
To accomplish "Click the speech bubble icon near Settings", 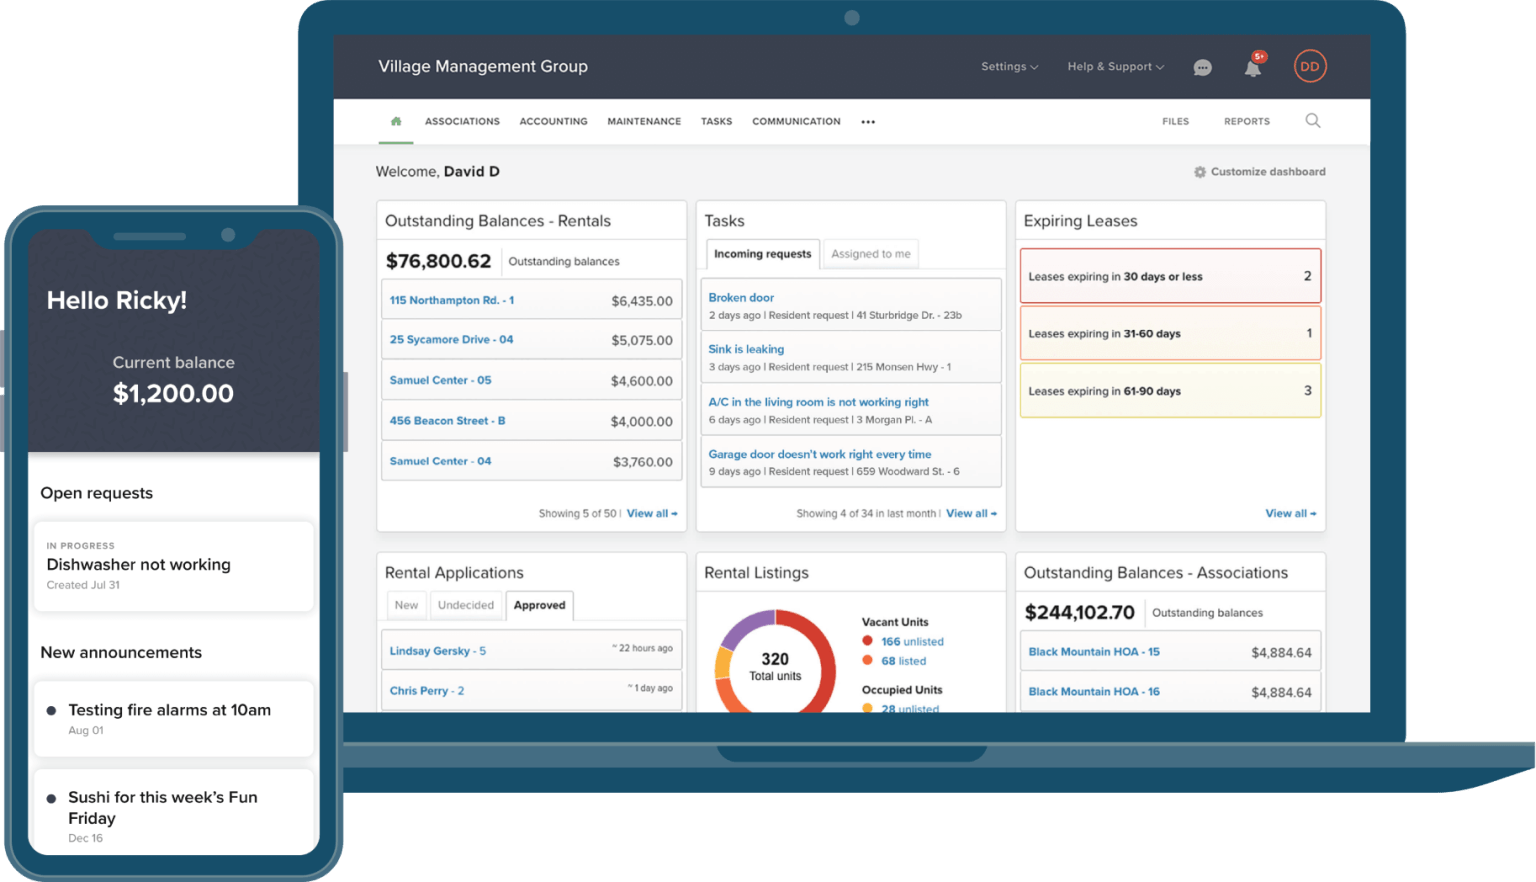I will (1202, 67).
